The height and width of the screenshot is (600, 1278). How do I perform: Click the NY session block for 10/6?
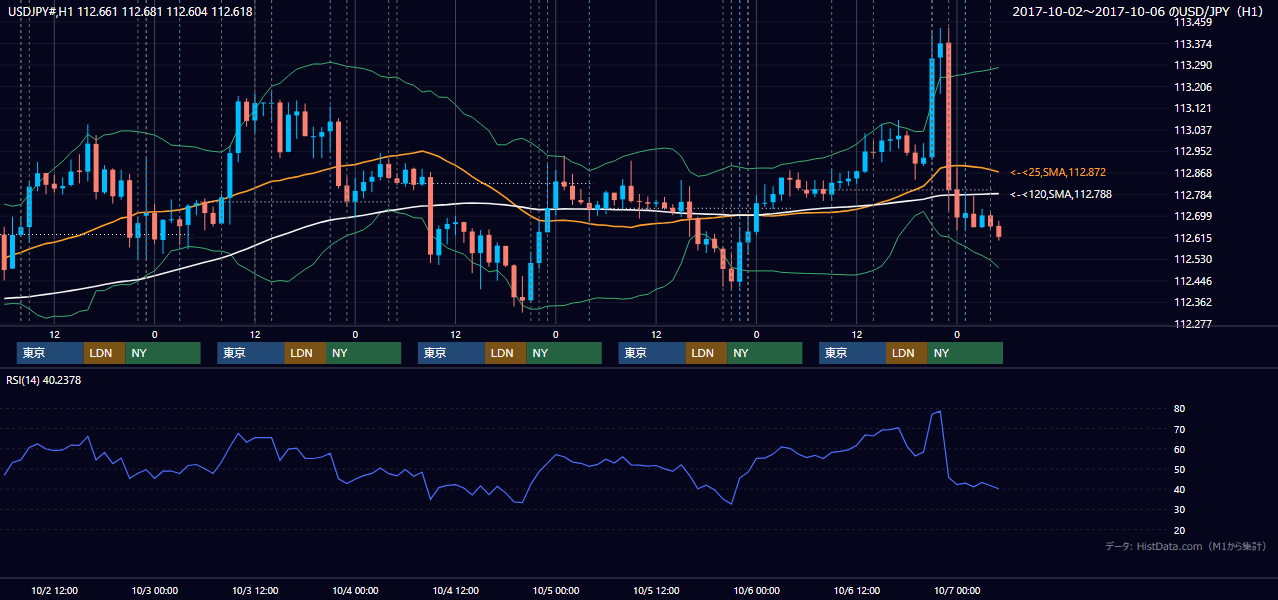point(965,353)
